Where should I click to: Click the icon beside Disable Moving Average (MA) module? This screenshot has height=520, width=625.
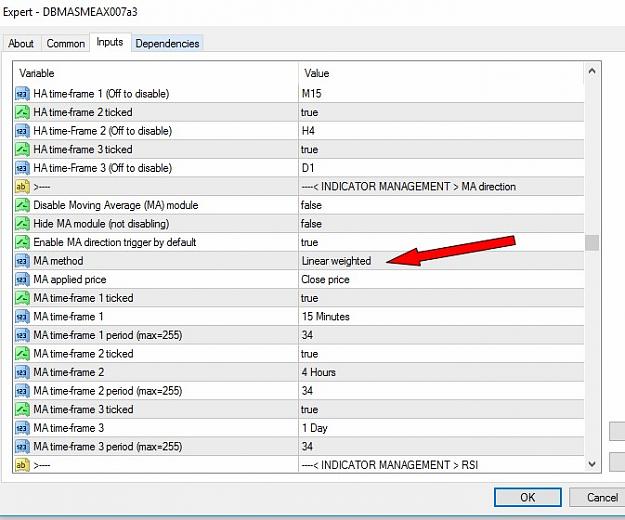click(22, 205)
